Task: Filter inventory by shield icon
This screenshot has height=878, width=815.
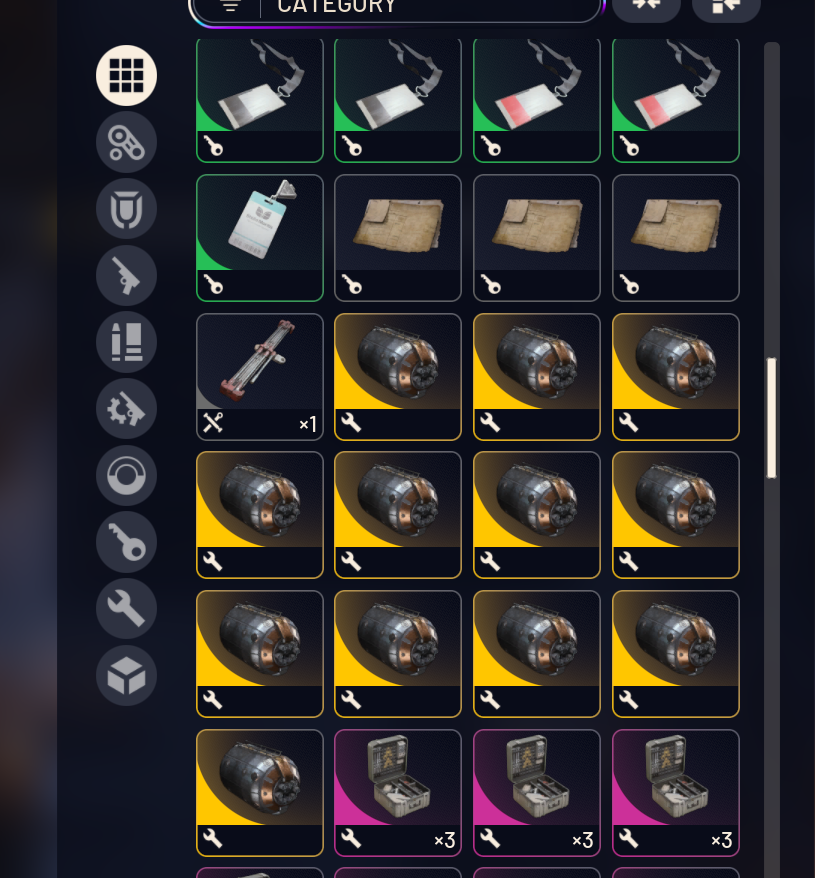Action: click(126, 209)
